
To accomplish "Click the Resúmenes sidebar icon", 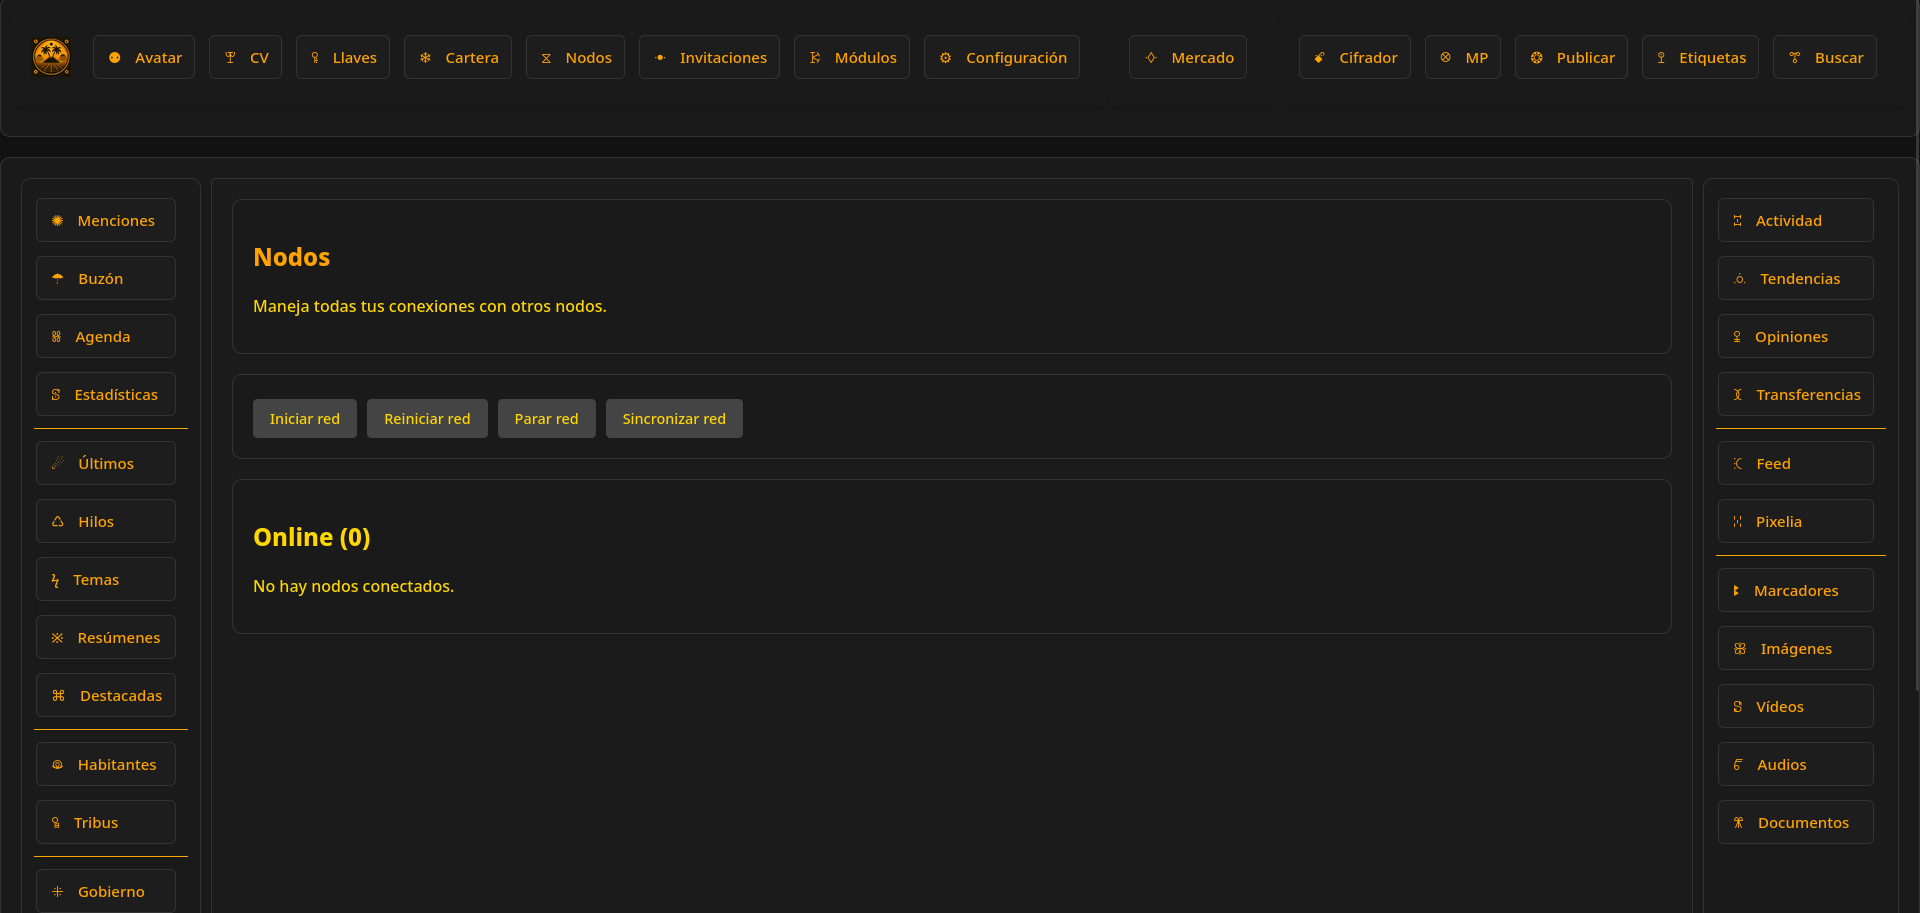I will point(57,638).
